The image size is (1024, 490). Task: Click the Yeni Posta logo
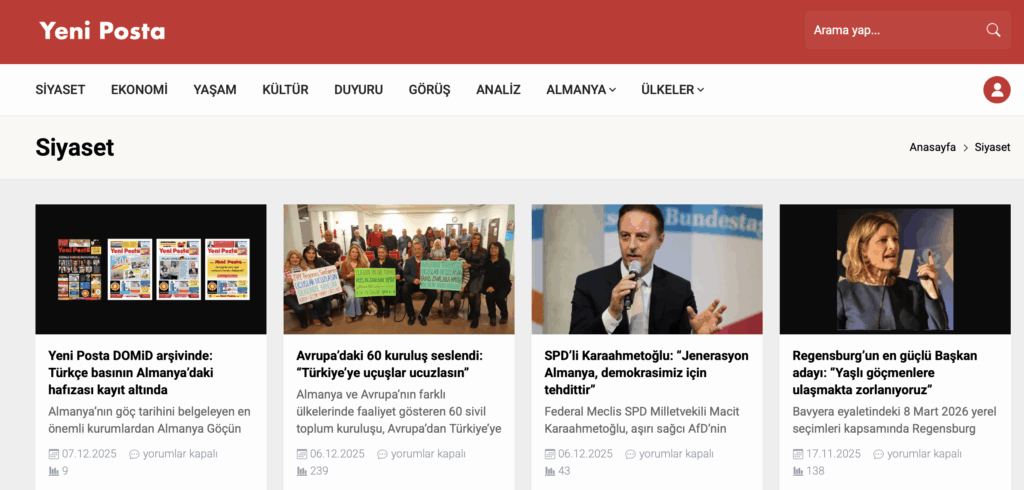(x=102, y=31)
